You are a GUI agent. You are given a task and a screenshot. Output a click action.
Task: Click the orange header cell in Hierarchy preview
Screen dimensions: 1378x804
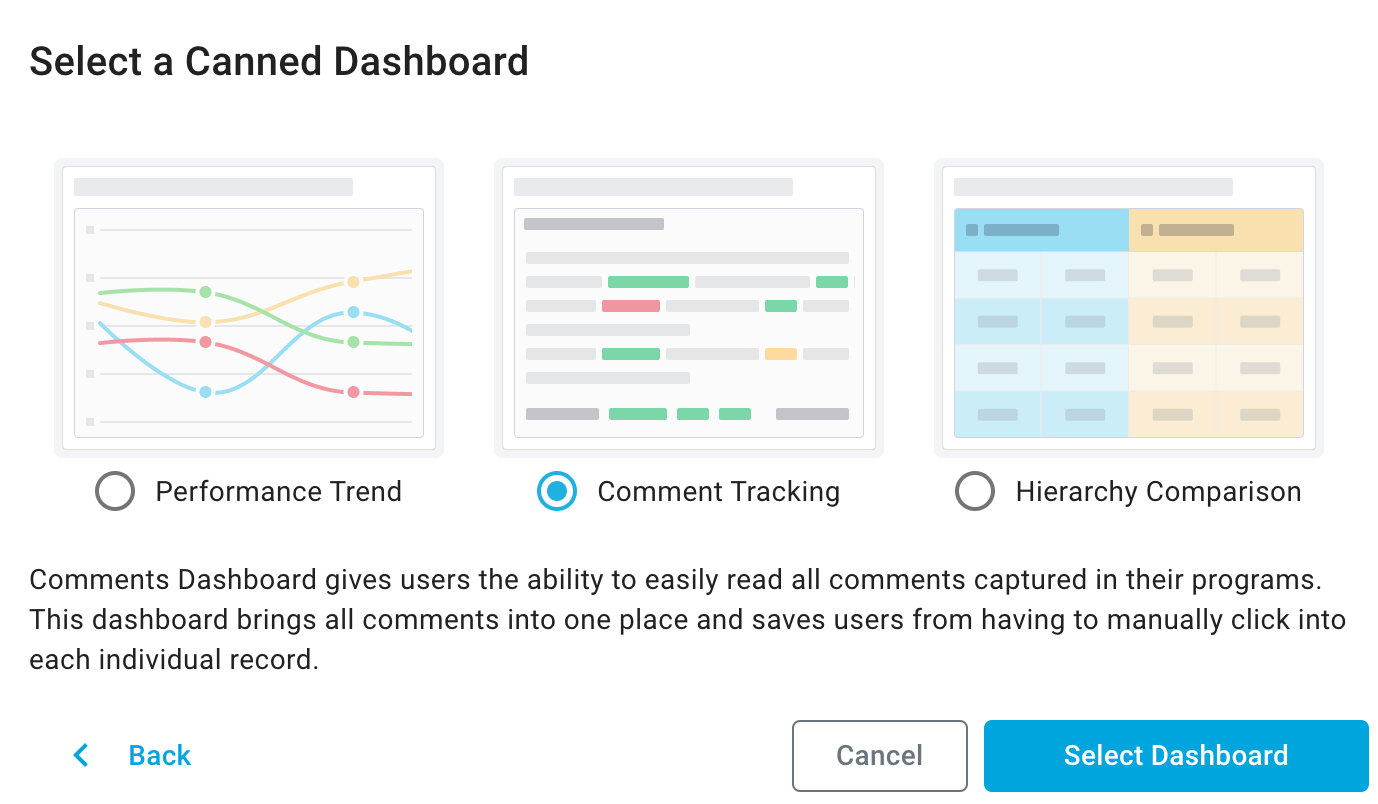pos(1216,230)
